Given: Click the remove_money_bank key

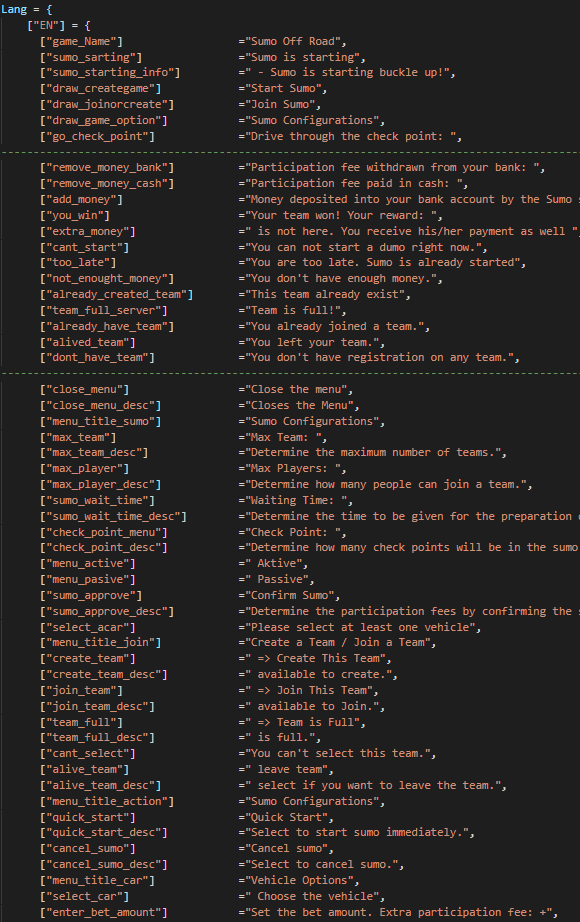Looking at the screenshot, I should [x=106, y=168].
